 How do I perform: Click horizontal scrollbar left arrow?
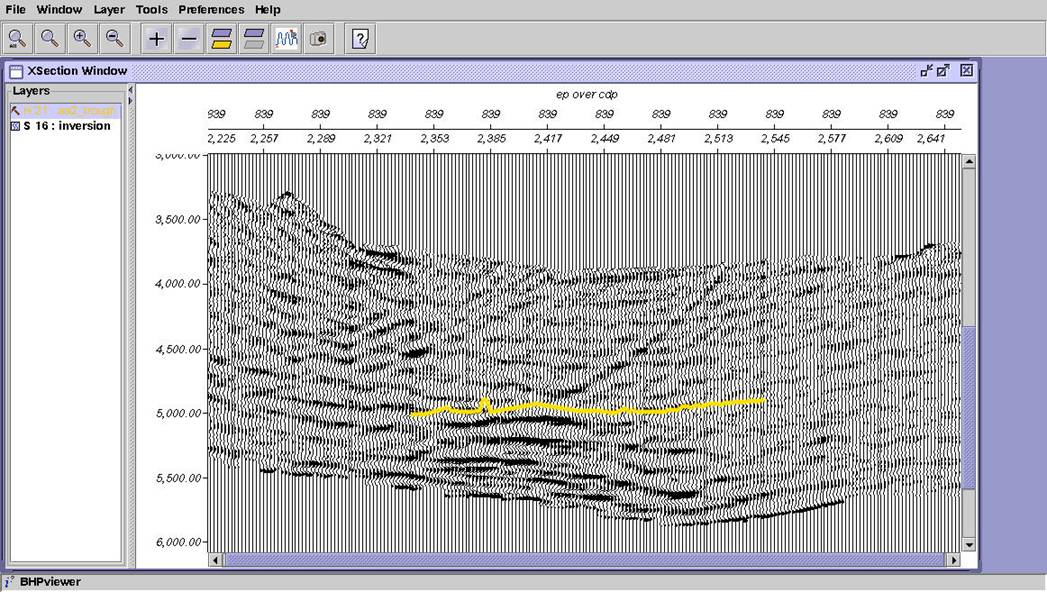click(215, 560)
